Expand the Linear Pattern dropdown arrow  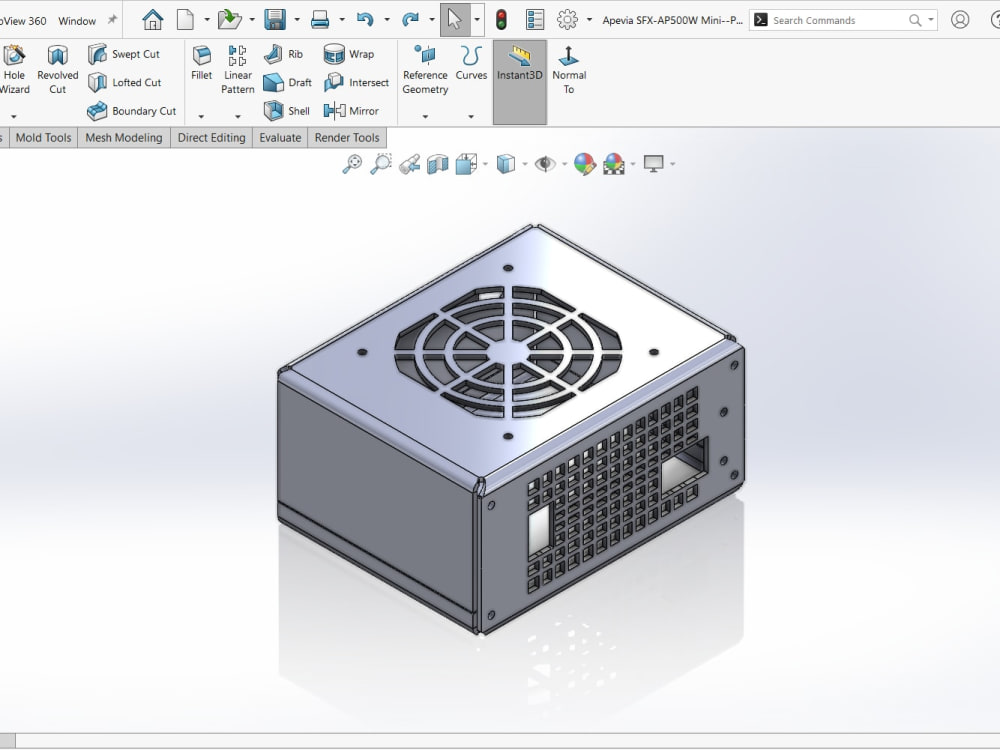tap(238, 117)
